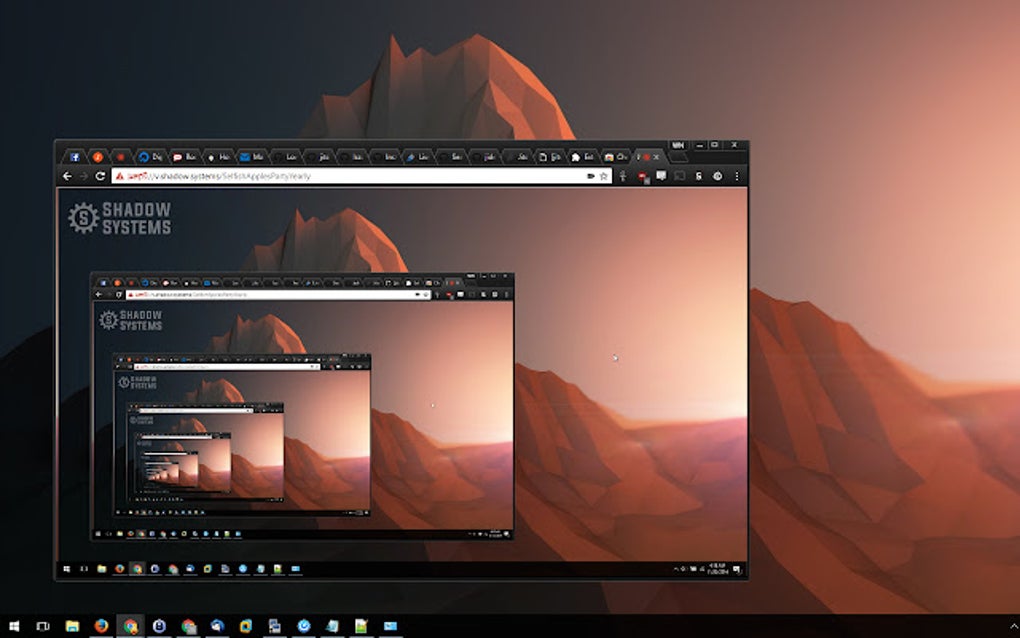This screenshot has height=638, width=1020.
Task: Open File Explorer from the taskbar
Action: tap(70, 624)
